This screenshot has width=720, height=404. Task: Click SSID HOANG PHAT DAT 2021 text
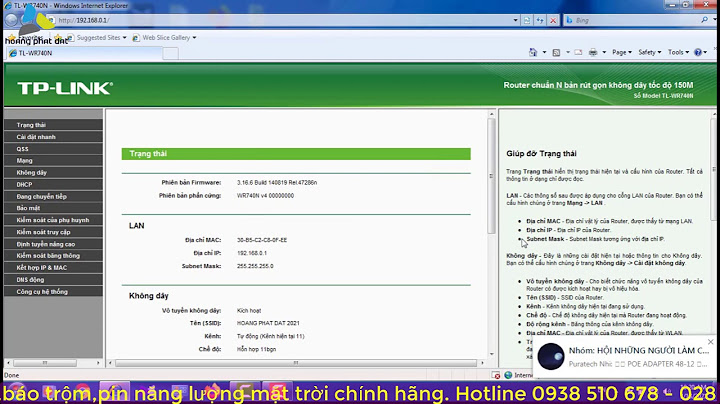pyautogui.click(x=268, y=323)
